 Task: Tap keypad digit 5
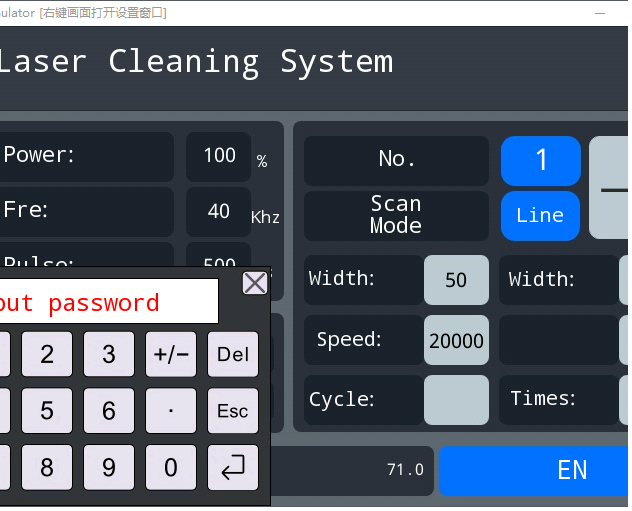tap(47, 411)
